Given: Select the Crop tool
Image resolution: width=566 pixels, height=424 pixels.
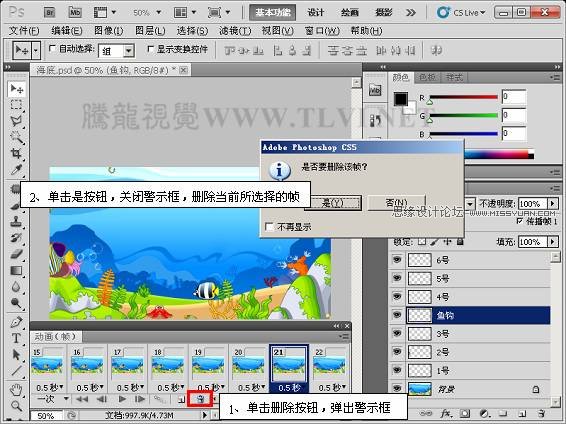Looking at the screenshot, I should [16, 153].
